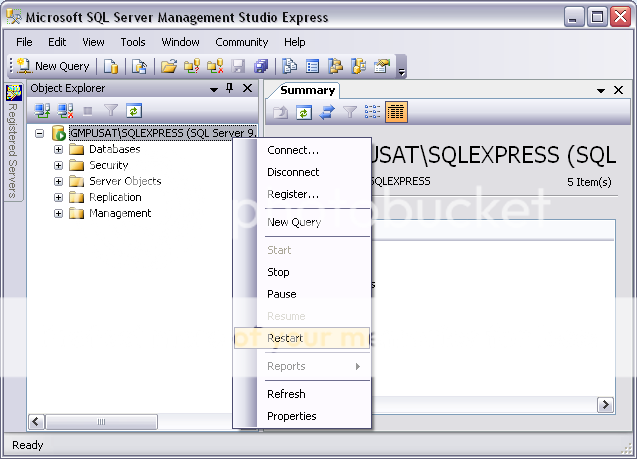Viewport: 637px width, 459px height.
Task: Choose Refresh in context menu
Action: tap(302, 394)
